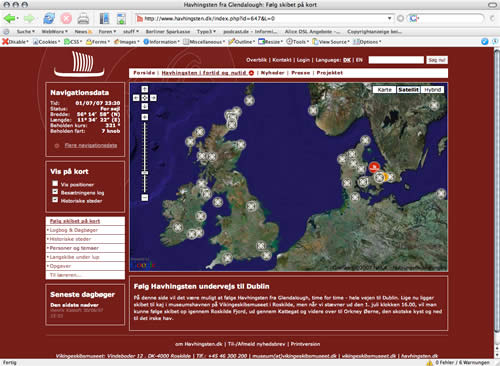Open the CSS dropdown
This screenshot has height=366, width=500.
coord(73,42)
